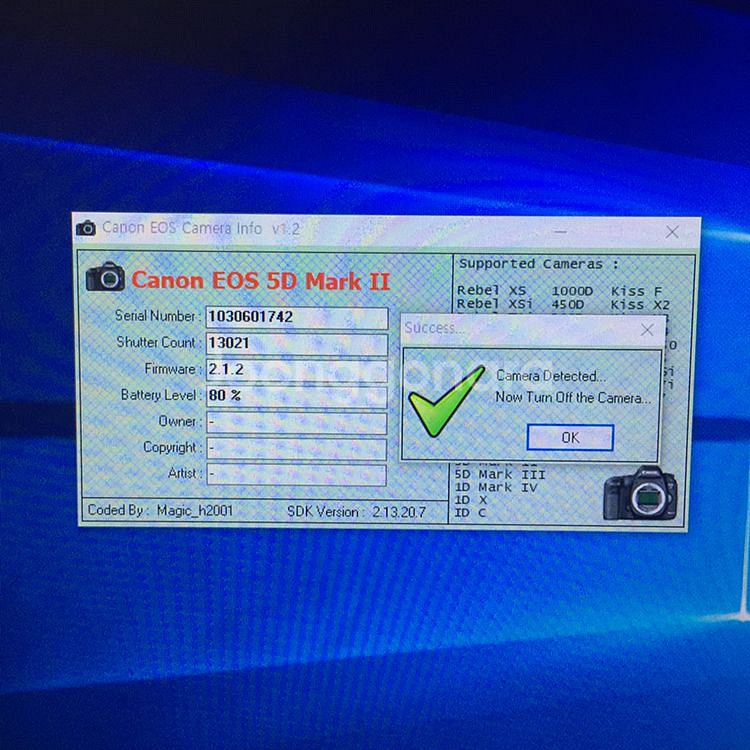Screen dimensions: 750x750
Task: Select Rebel XS in supported cameras list
Action: (491, 291)
